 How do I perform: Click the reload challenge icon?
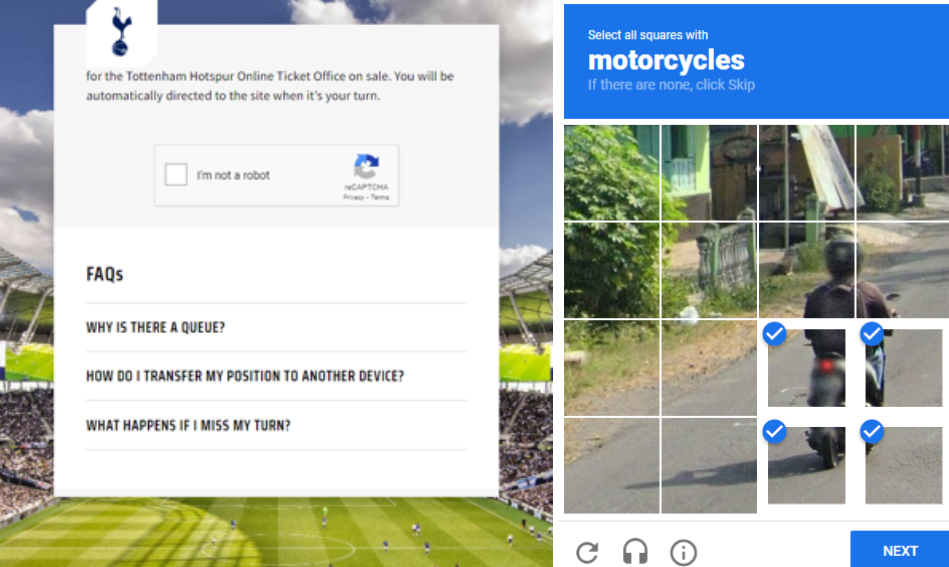click(x=587, y=552)
